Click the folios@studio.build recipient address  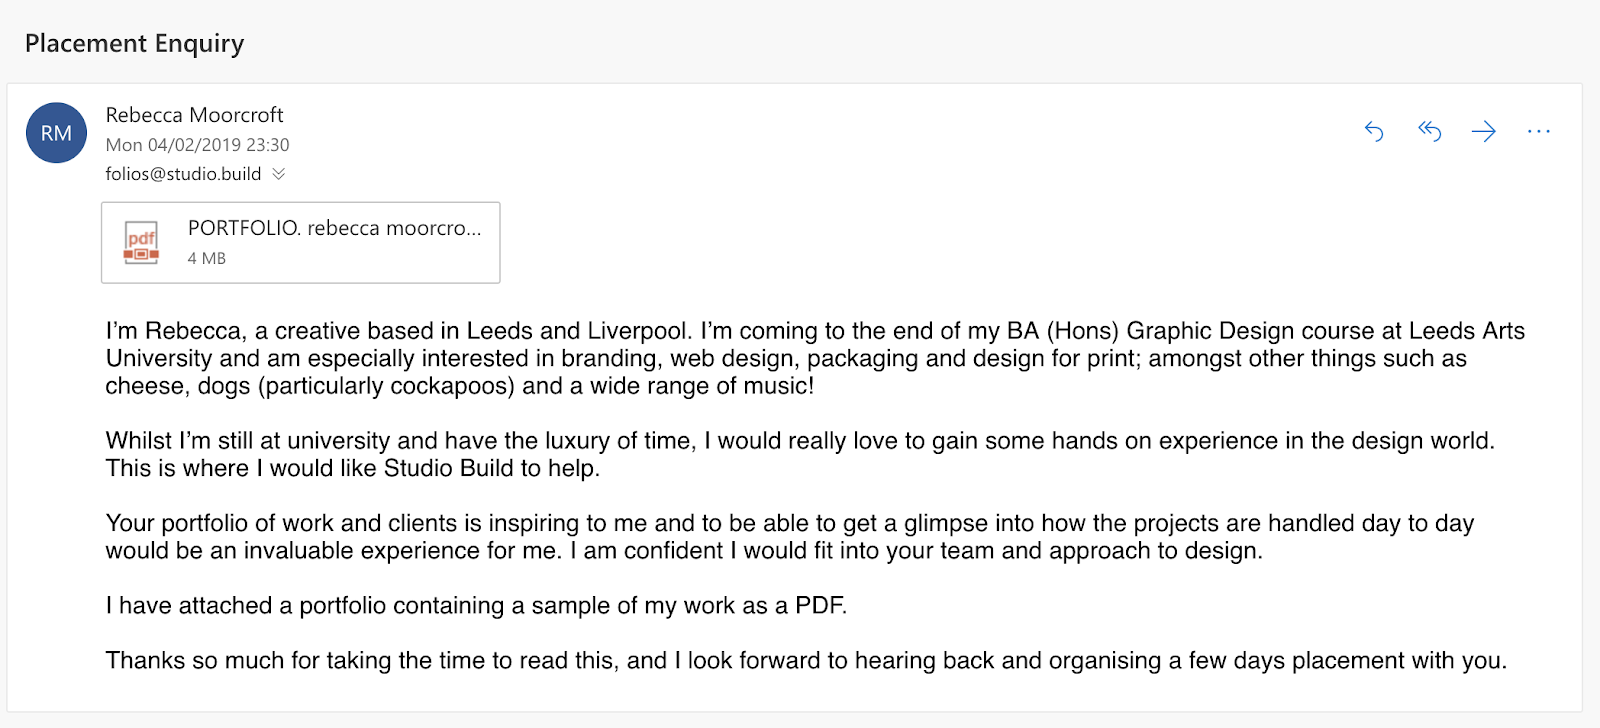point(183,174)
